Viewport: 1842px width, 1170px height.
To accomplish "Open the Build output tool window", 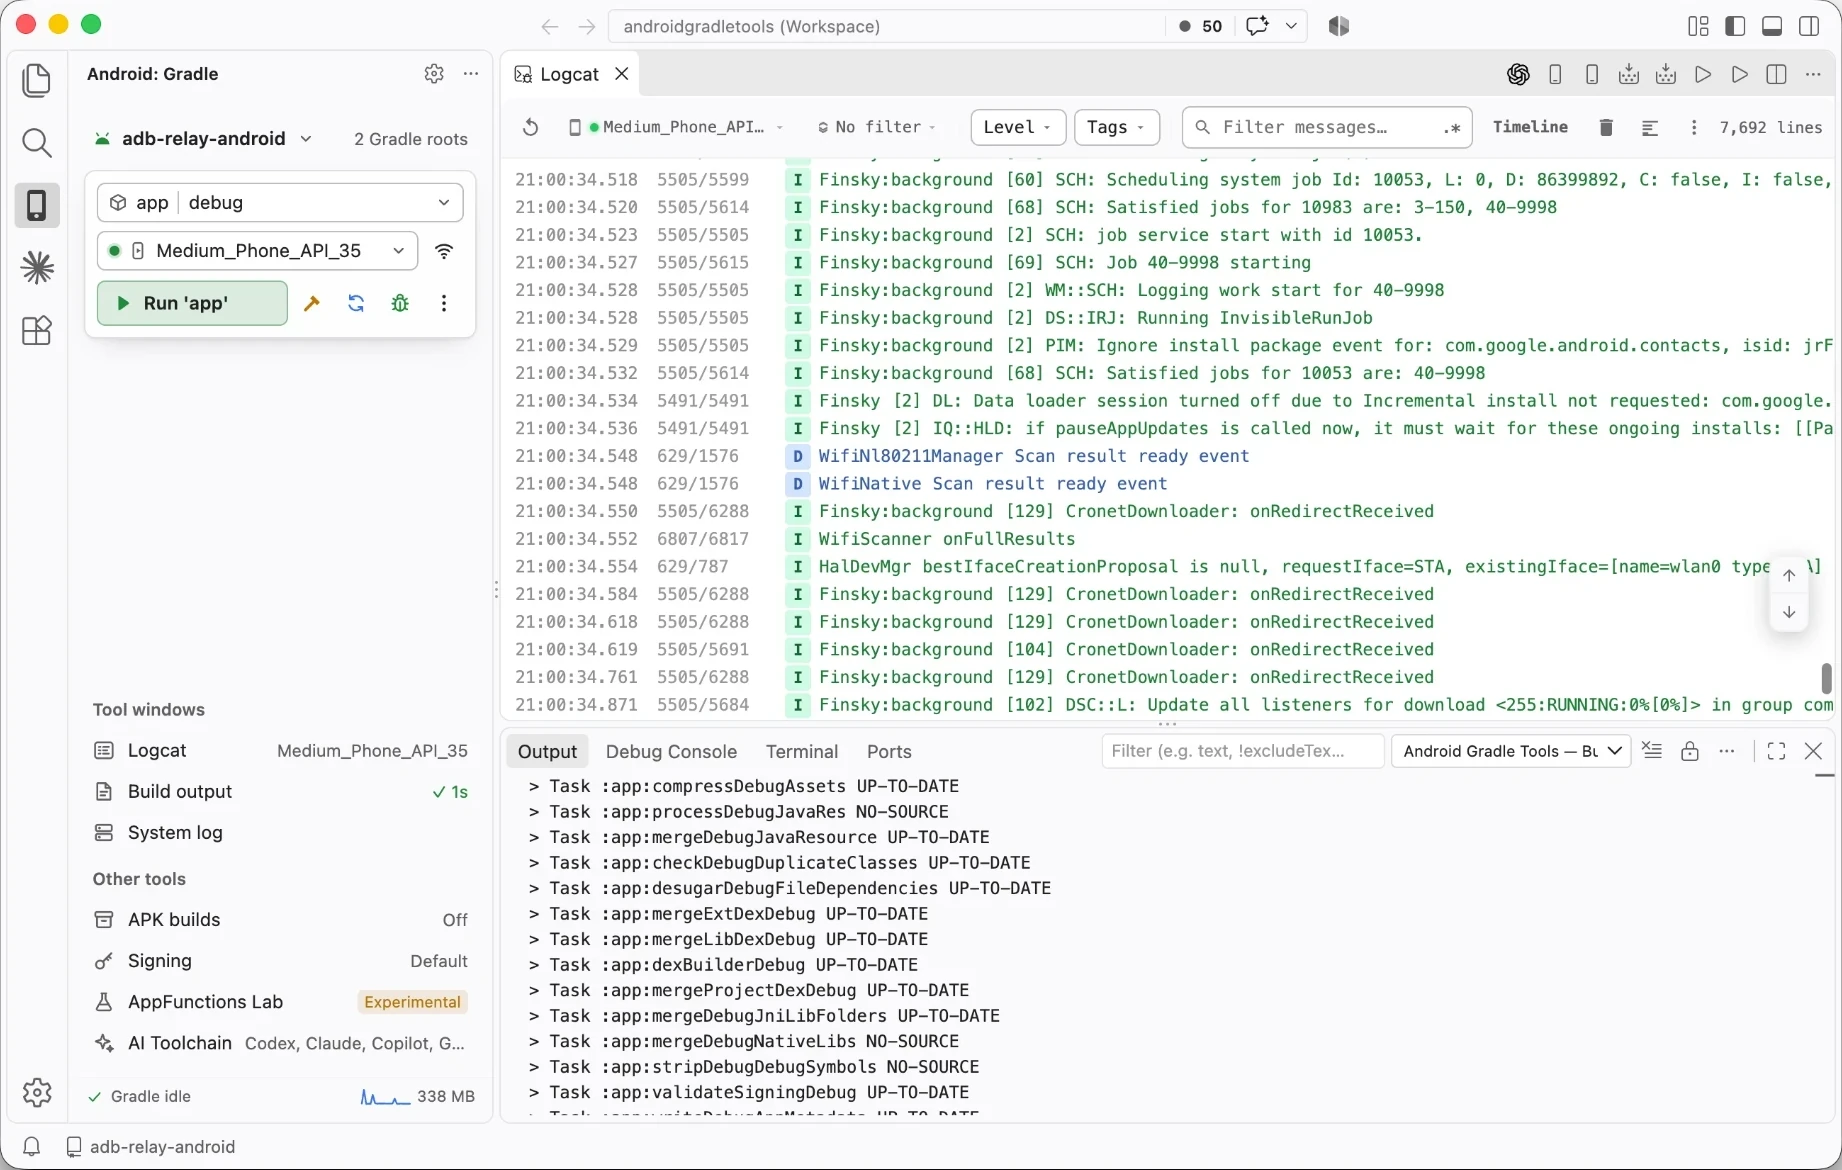I will (280, 792).
